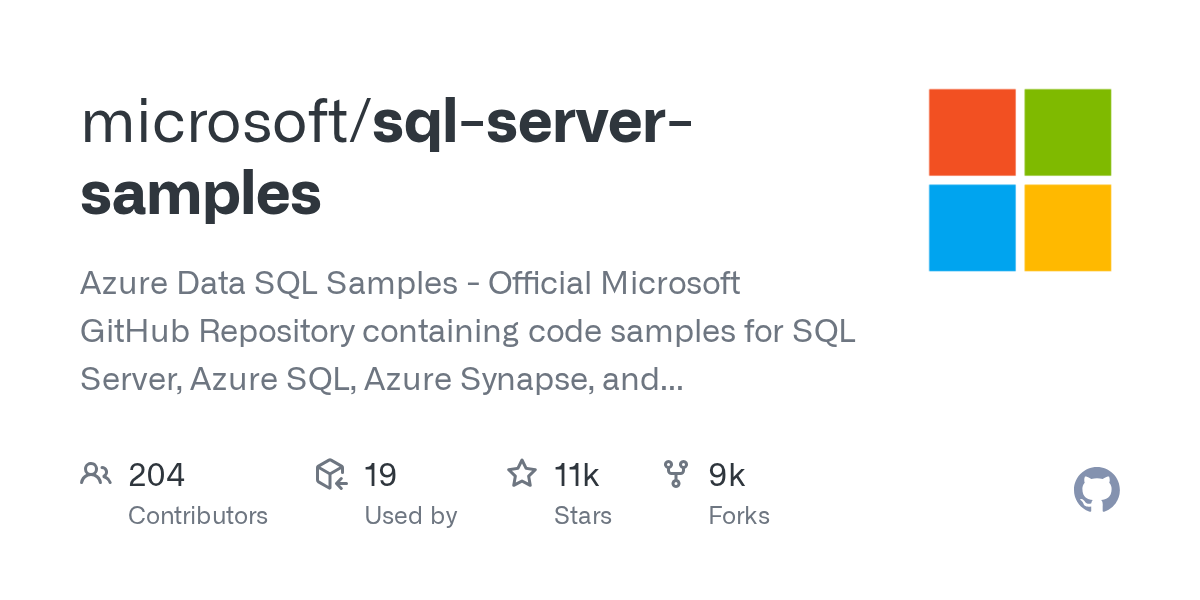Viewport: 1200px width, 600px height.
Task: Click the Forks branch icon
Action: click(x=676, y=474)
